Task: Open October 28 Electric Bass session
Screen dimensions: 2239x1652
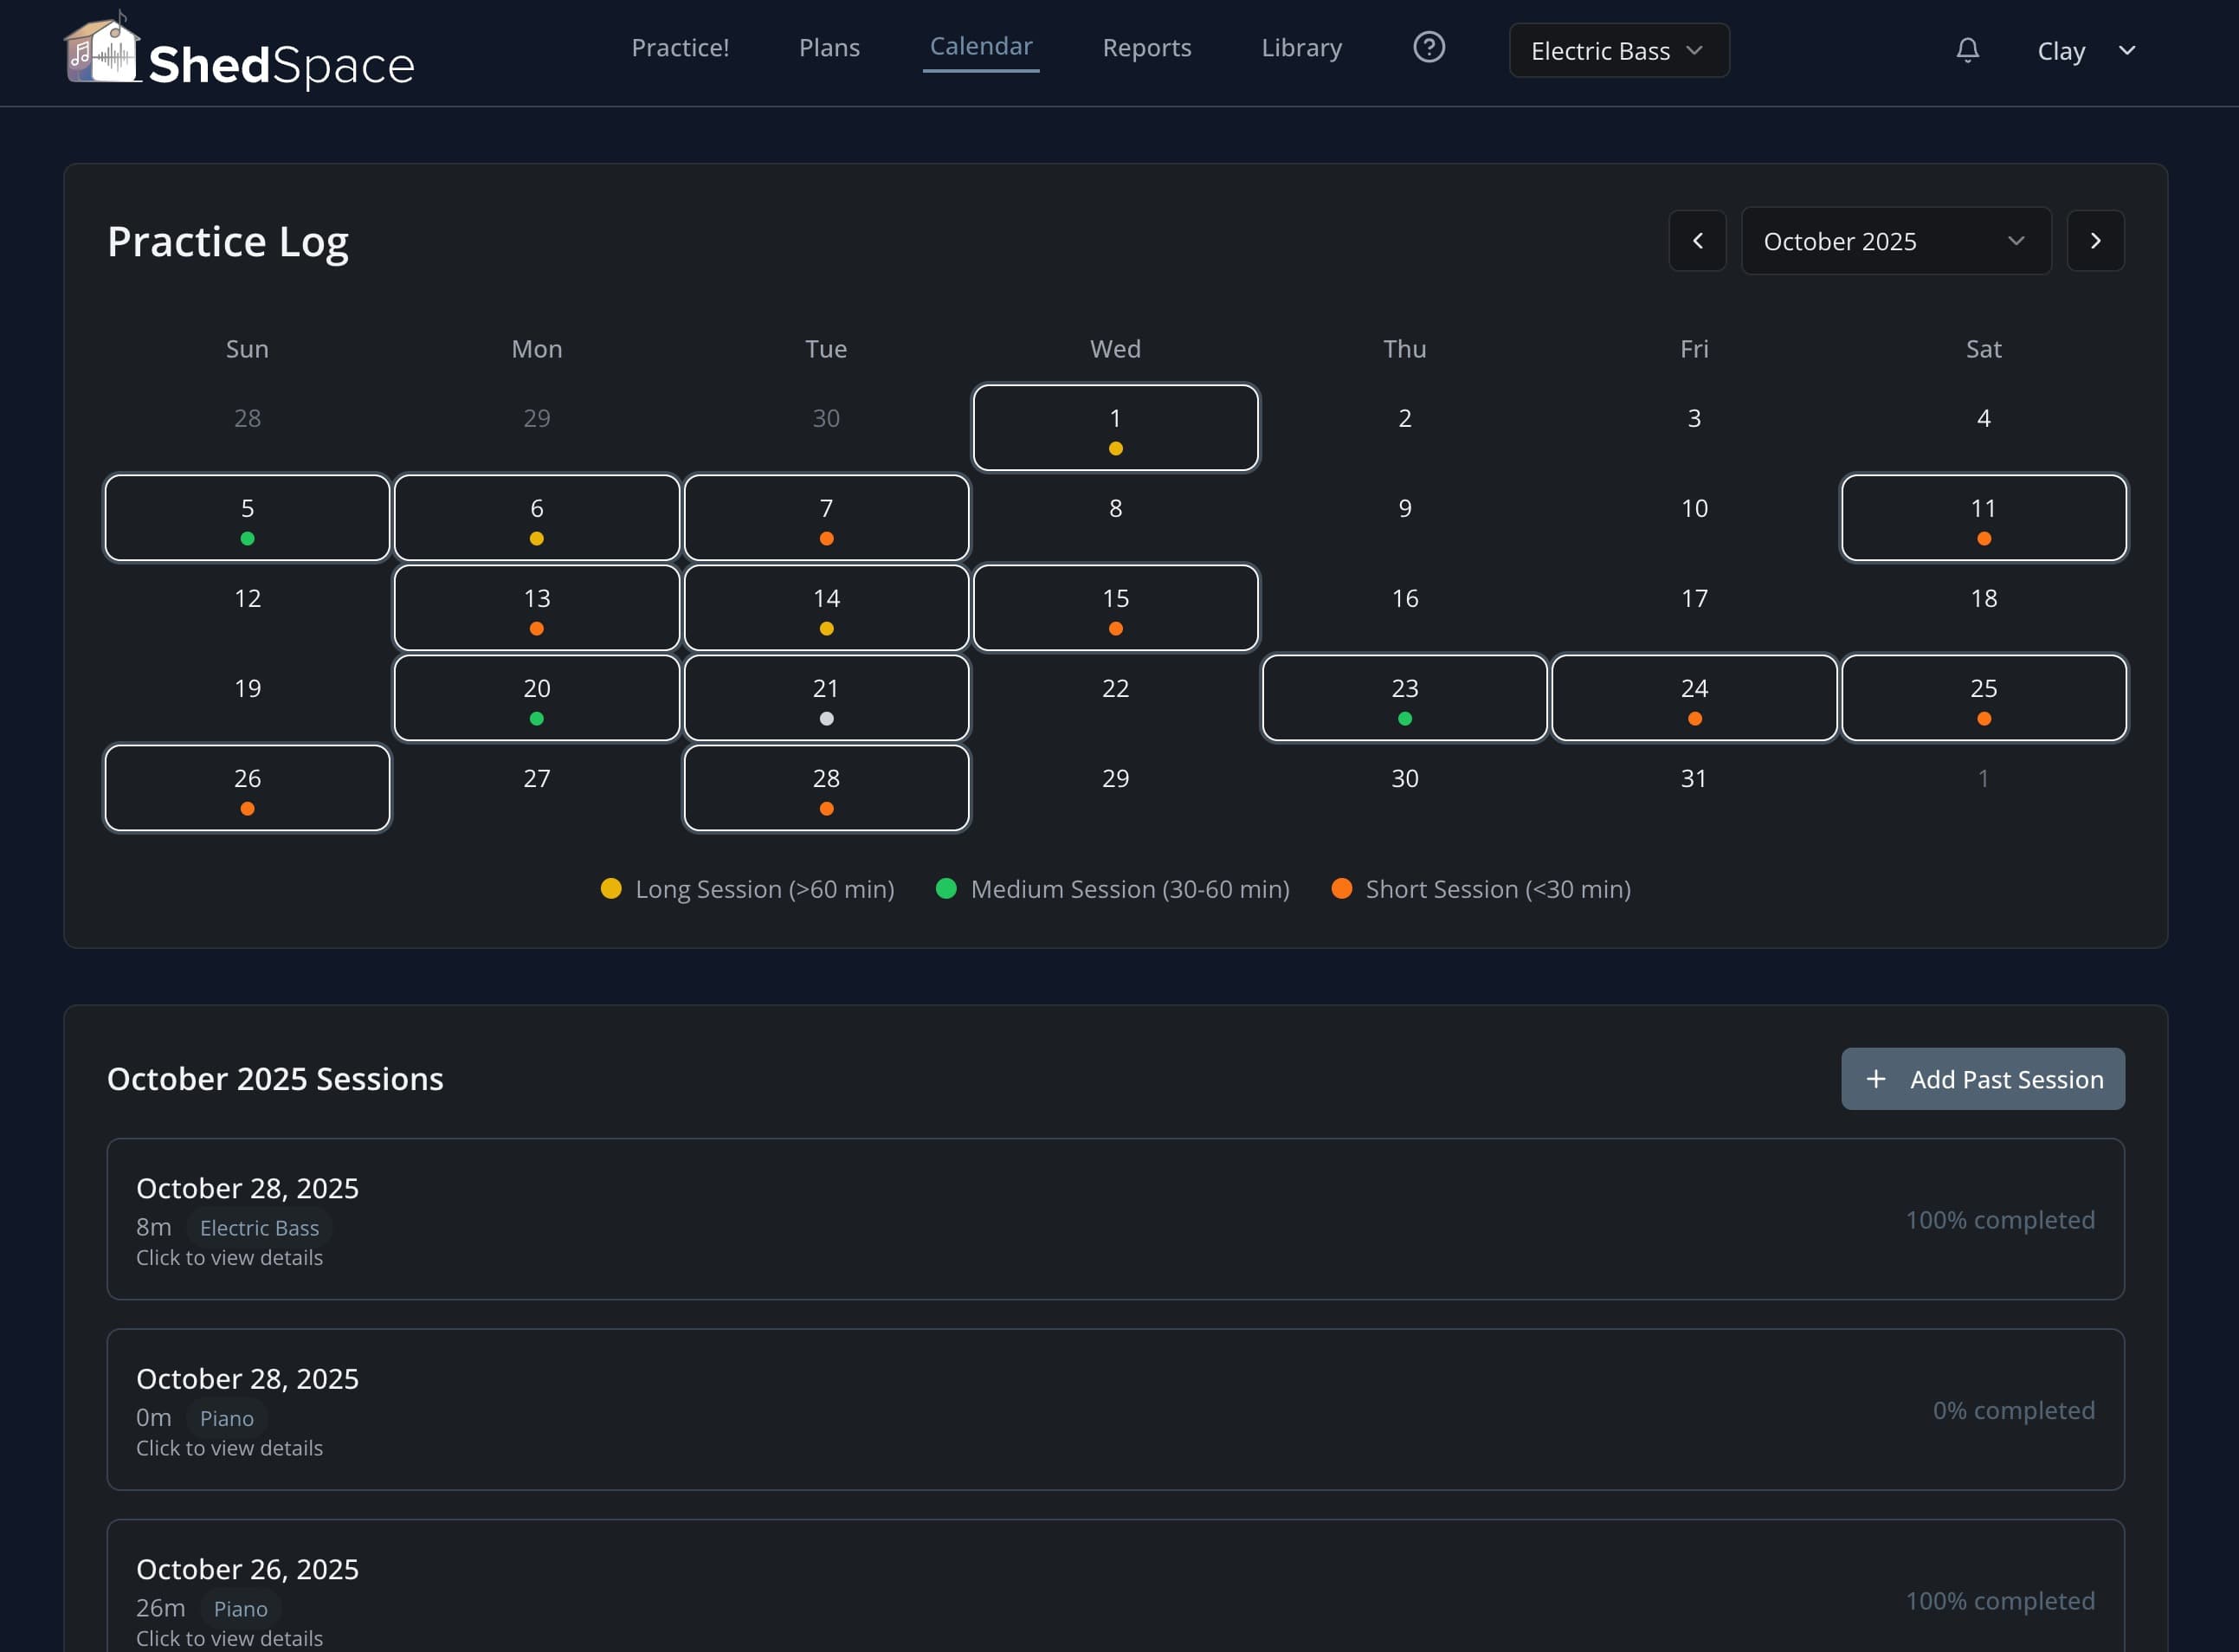Action: (1115, 1219)
